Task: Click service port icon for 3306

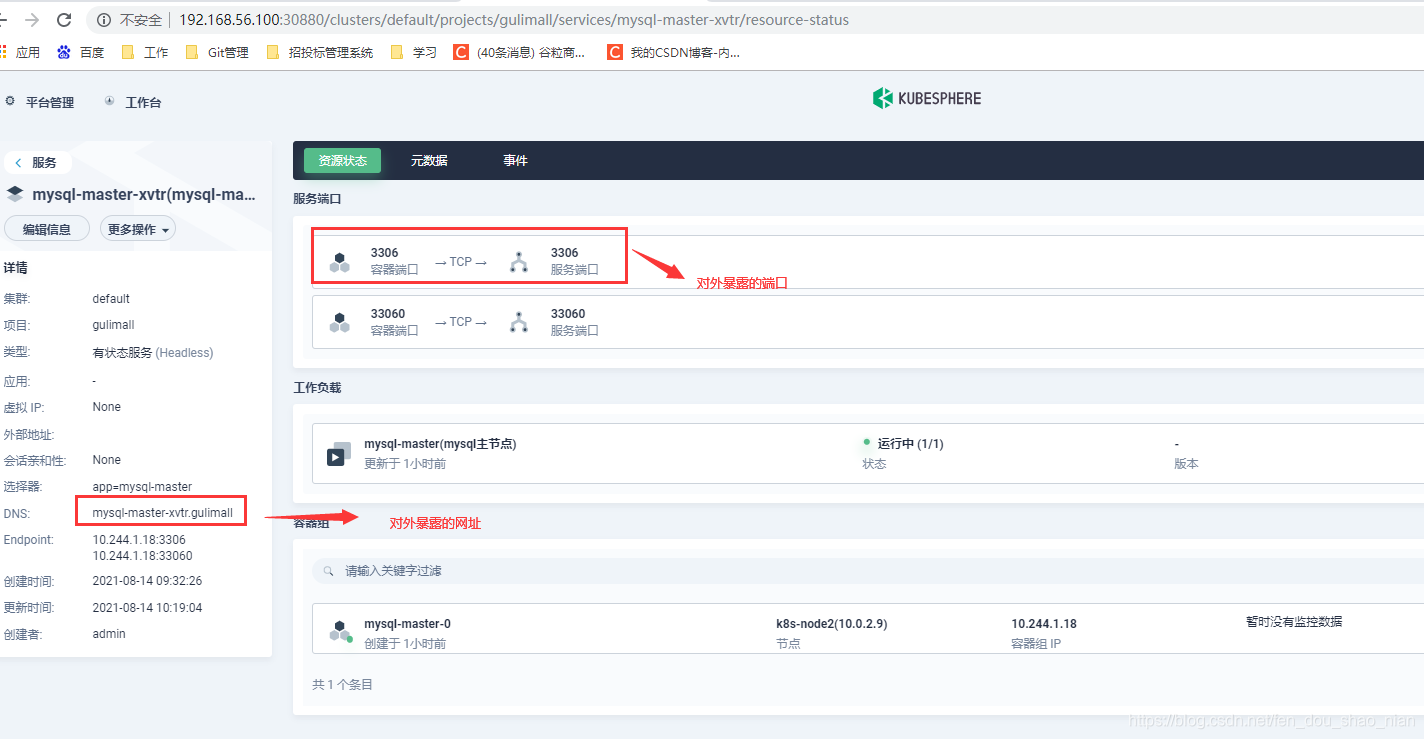Action: coord(518,262)
